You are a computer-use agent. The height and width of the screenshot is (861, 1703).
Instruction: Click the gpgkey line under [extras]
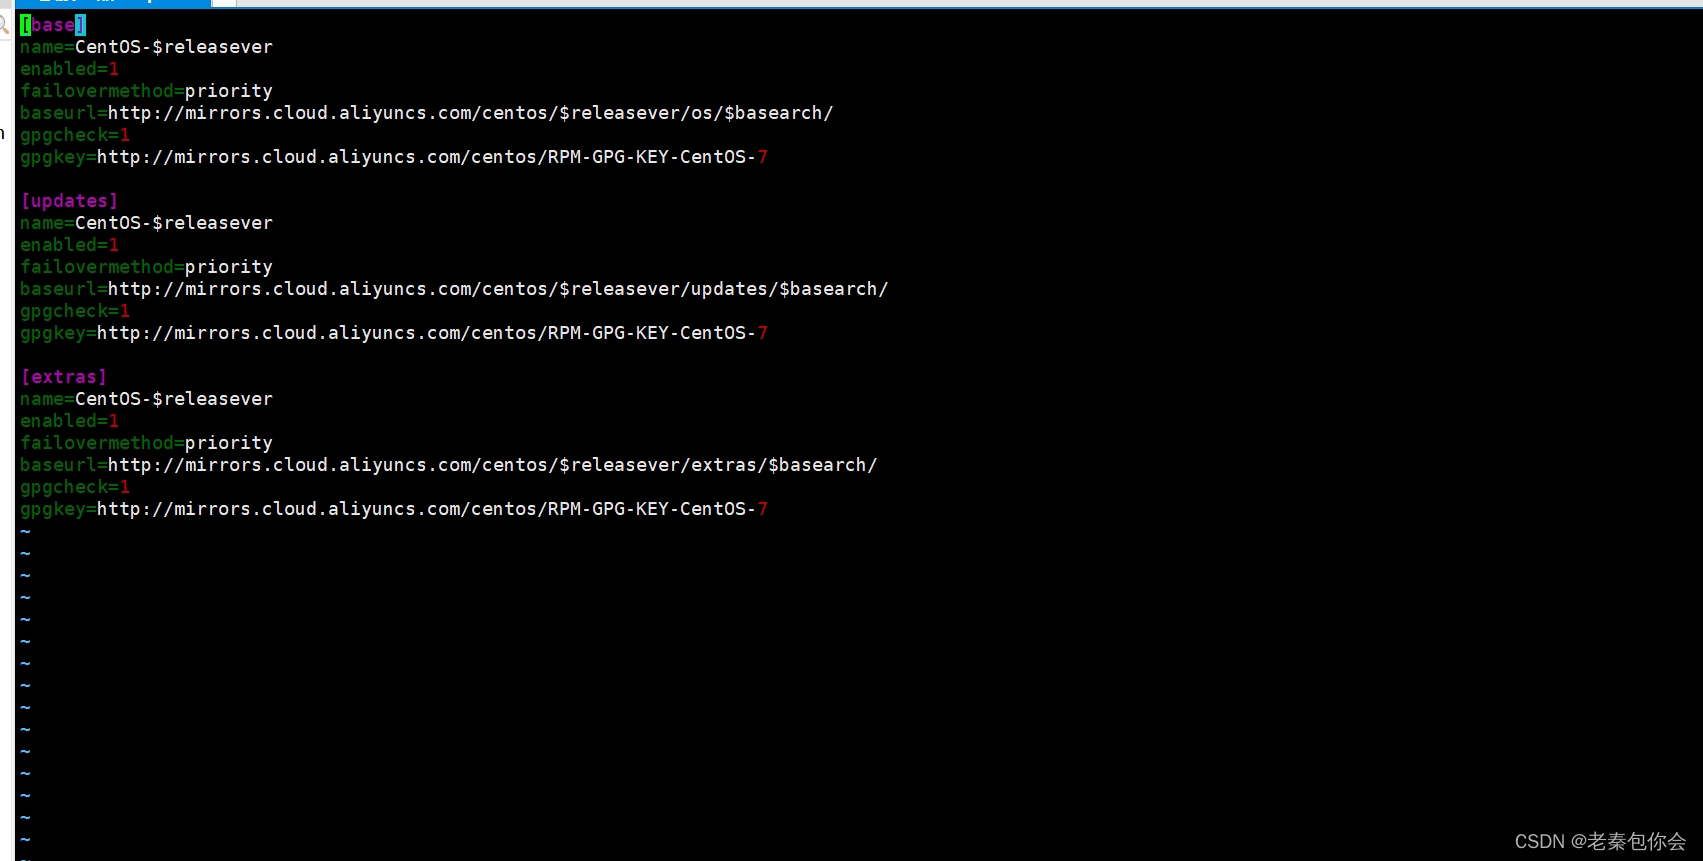coord(394,509)
